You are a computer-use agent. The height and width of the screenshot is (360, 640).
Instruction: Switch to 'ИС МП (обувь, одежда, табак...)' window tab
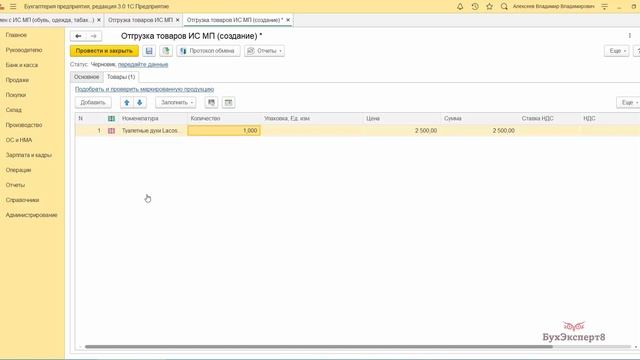pos(47,20)
